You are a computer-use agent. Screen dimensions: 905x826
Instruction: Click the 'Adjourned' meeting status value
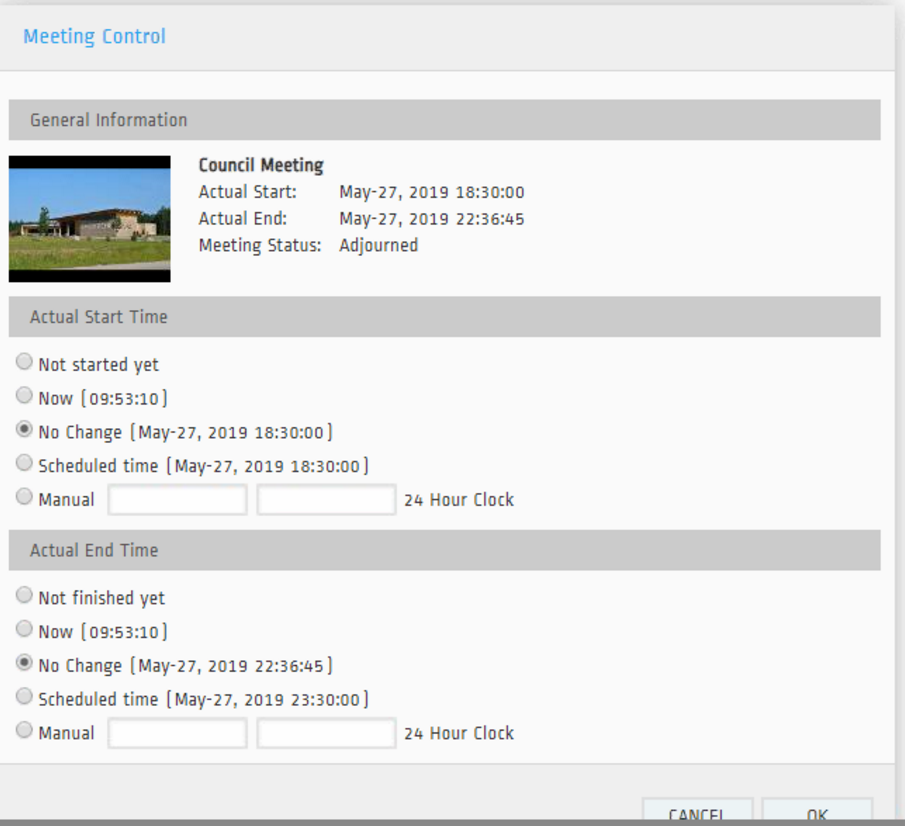point(379,245)
